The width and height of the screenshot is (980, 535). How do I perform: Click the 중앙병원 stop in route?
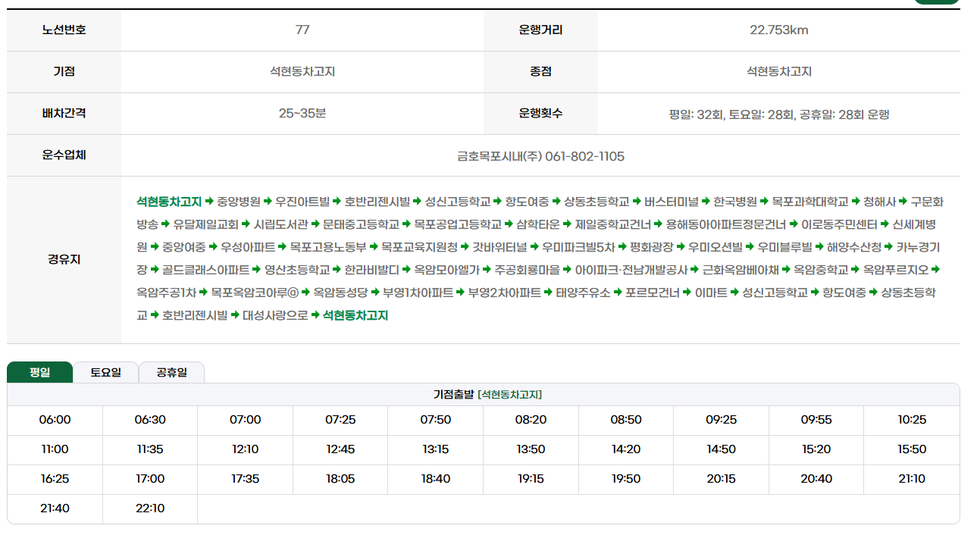pos(238,202)
